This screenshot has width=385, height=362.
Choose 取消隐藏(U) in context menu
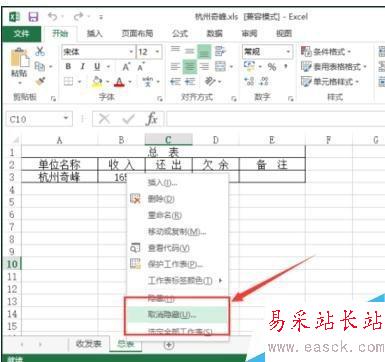(178, 315)
